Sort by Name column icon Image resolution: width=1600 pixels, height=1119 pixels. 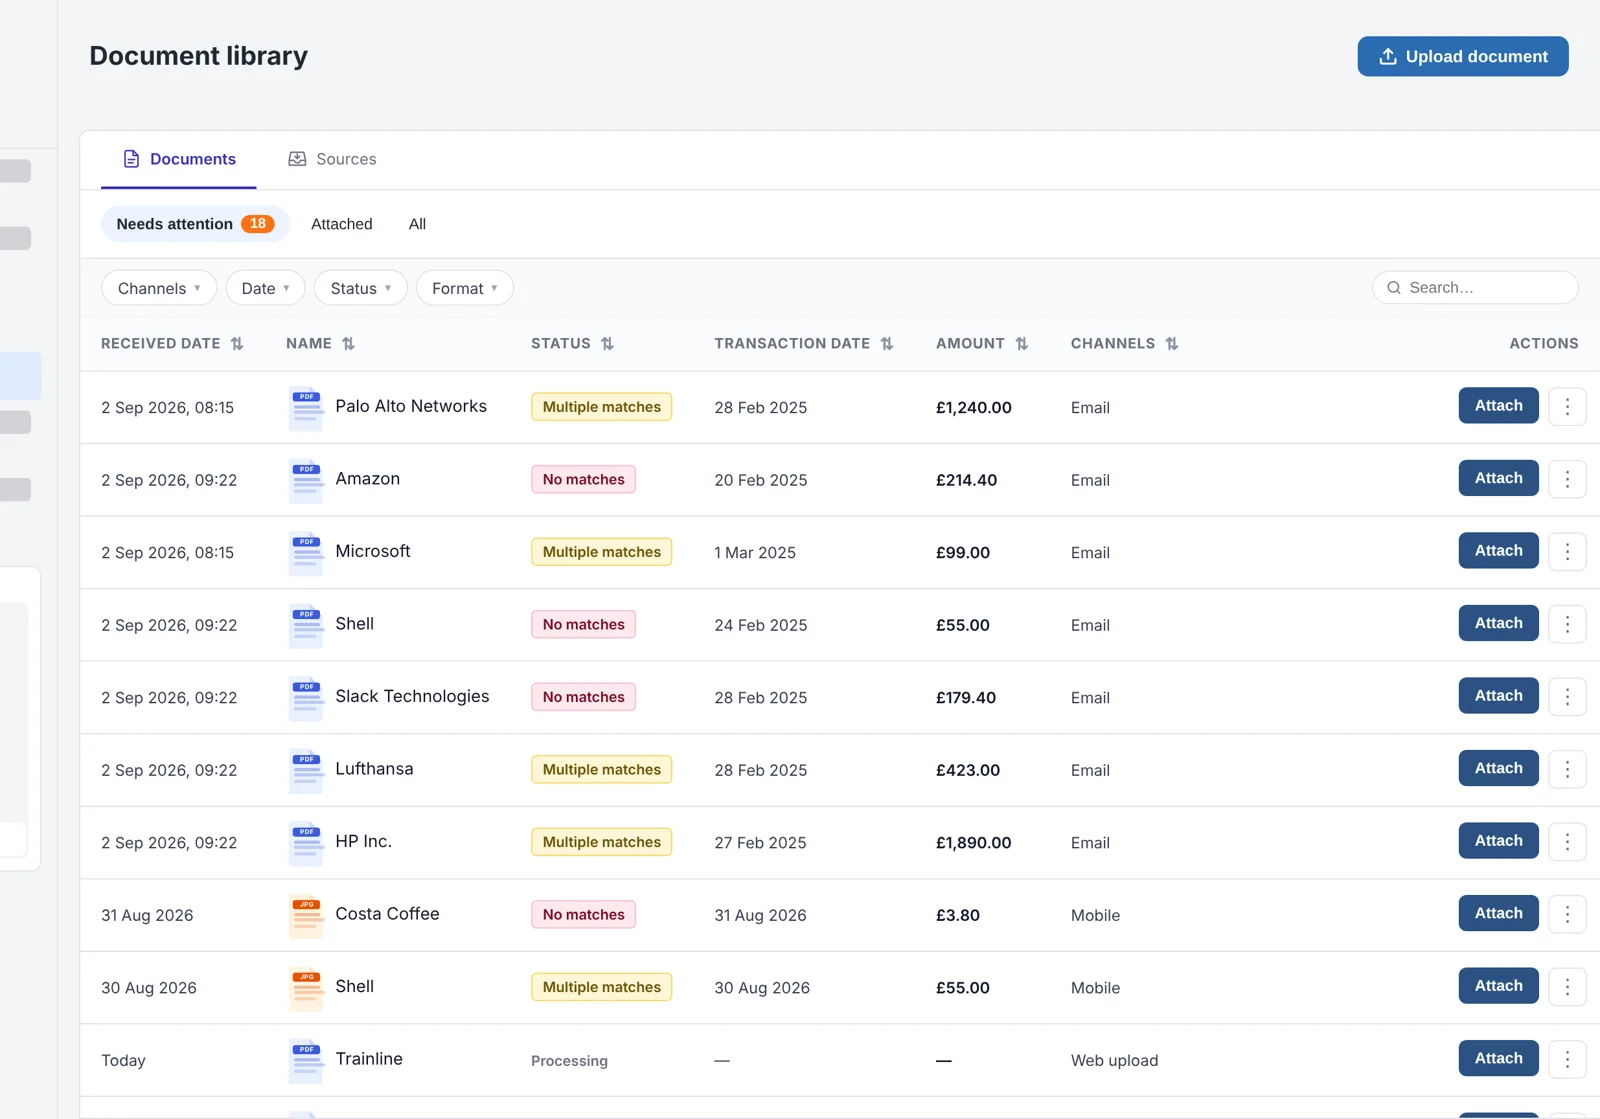[348, 344]
